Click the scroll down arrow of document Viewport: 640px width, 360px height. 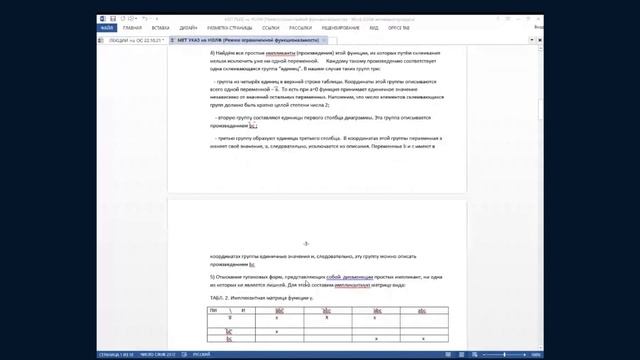point(540,348)
